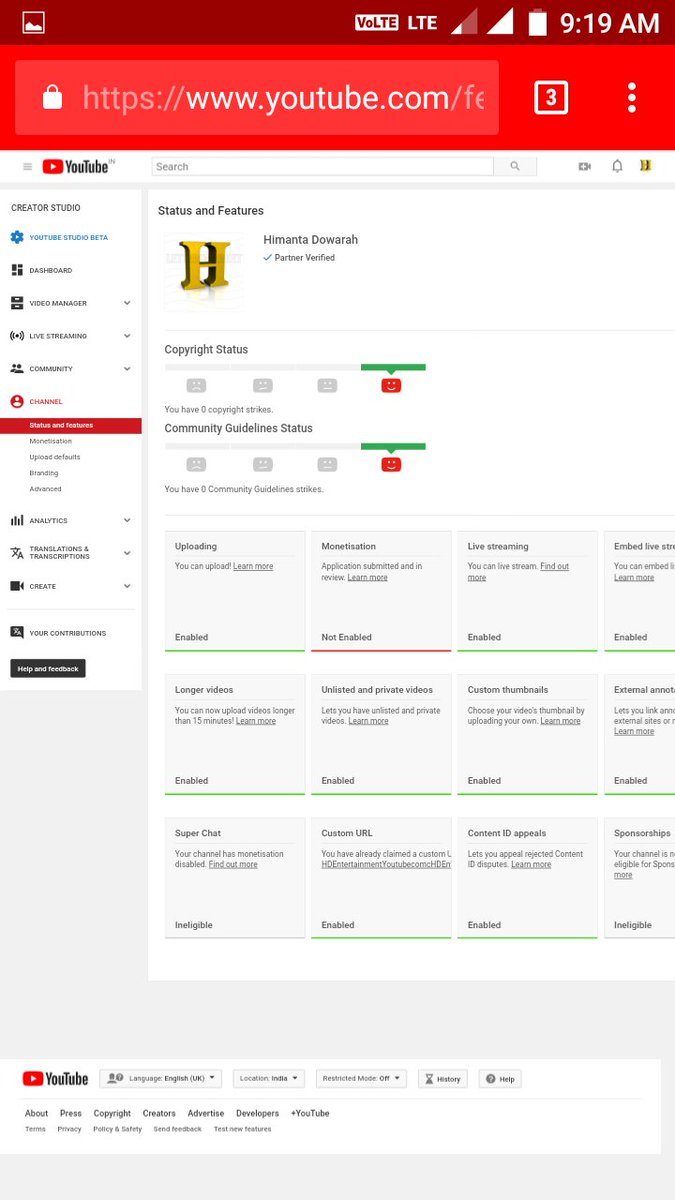Expand the Create section chevron
Image resolution: width=675 pixels, height=1200 pixels.
(127, 586)
